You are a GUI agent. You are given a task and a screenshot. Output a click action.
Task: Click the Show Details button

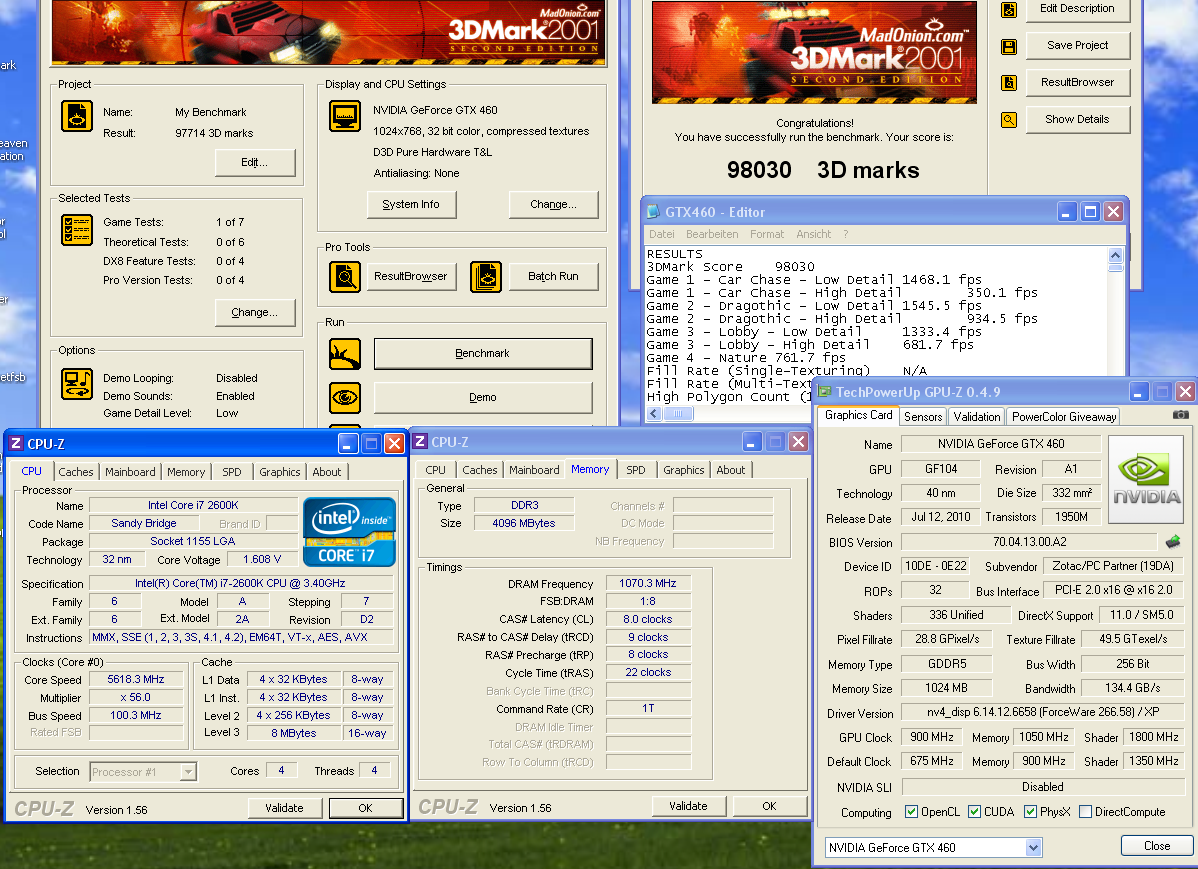click(x=1077, y=119)
